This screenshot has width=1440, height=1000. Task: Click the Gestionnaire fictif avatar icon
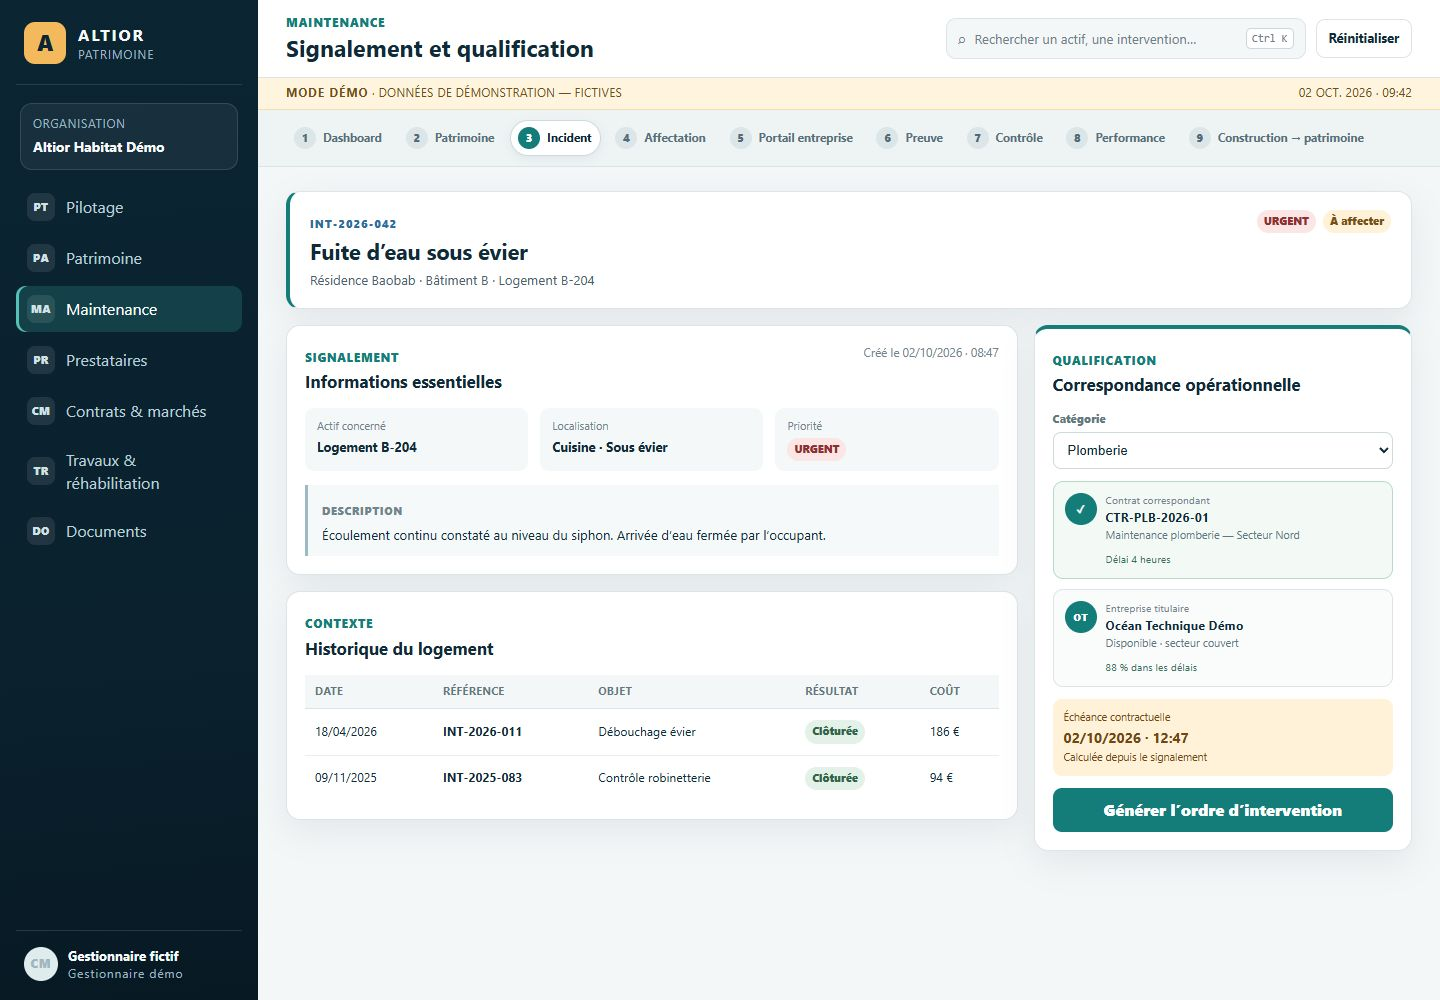click(41, 964)
